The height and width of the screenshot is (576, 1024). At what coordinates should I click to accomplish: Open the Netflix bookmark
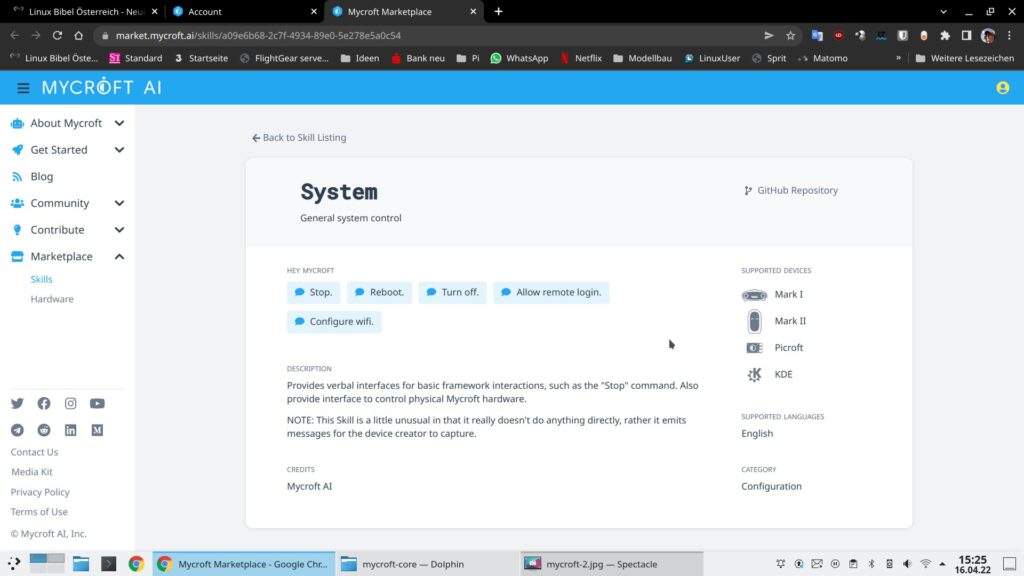(x=581, y=58)
